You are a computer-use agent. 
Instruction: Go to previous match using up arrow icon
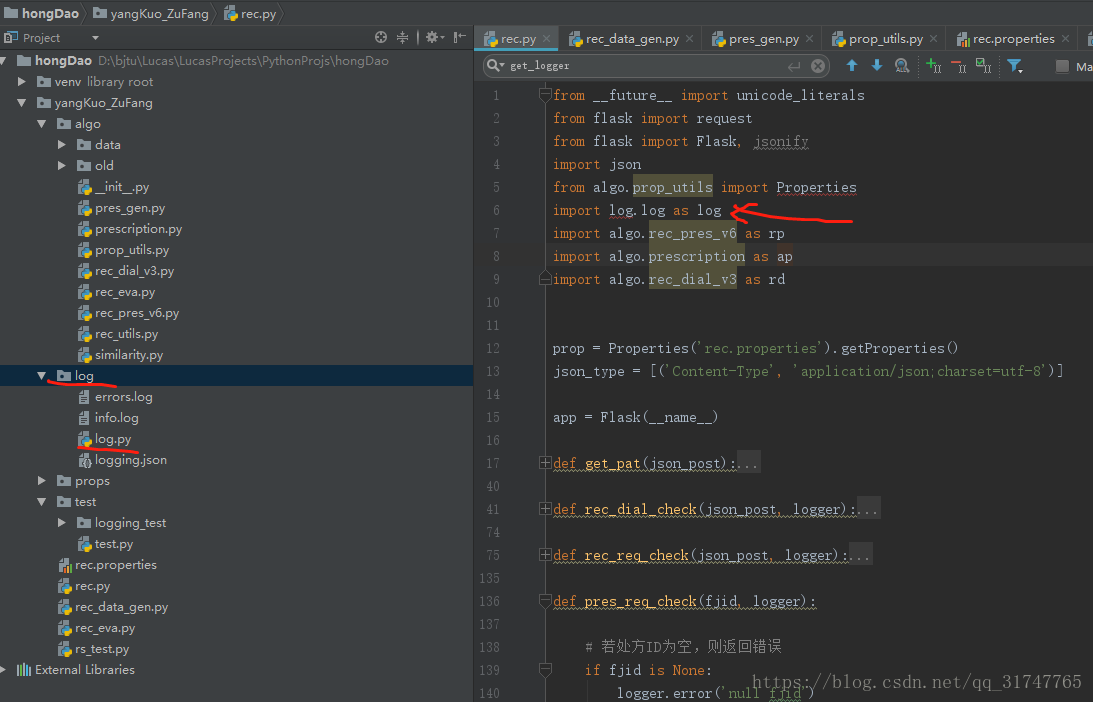click(x=851, y=65)
